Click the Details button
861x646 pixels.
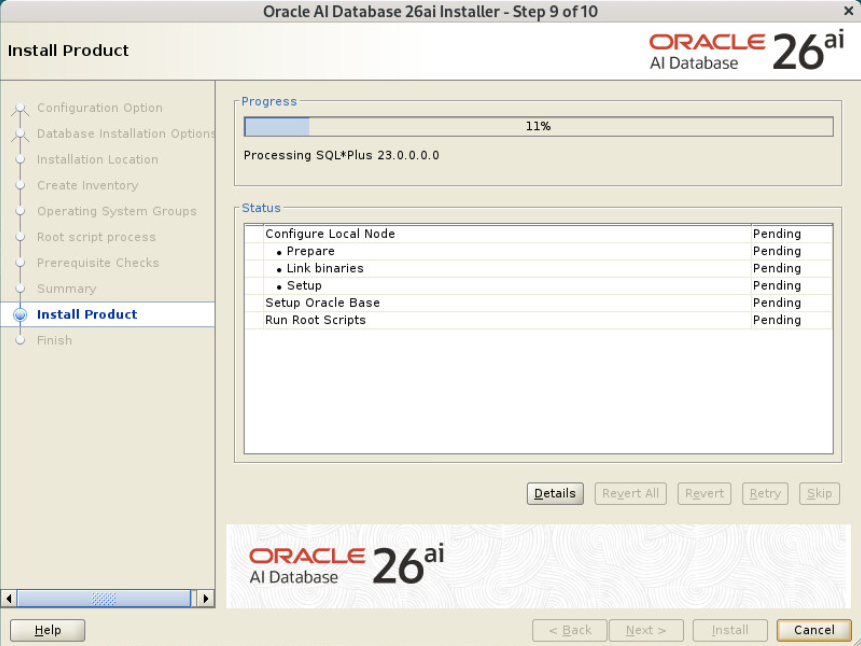coord(555,493)
